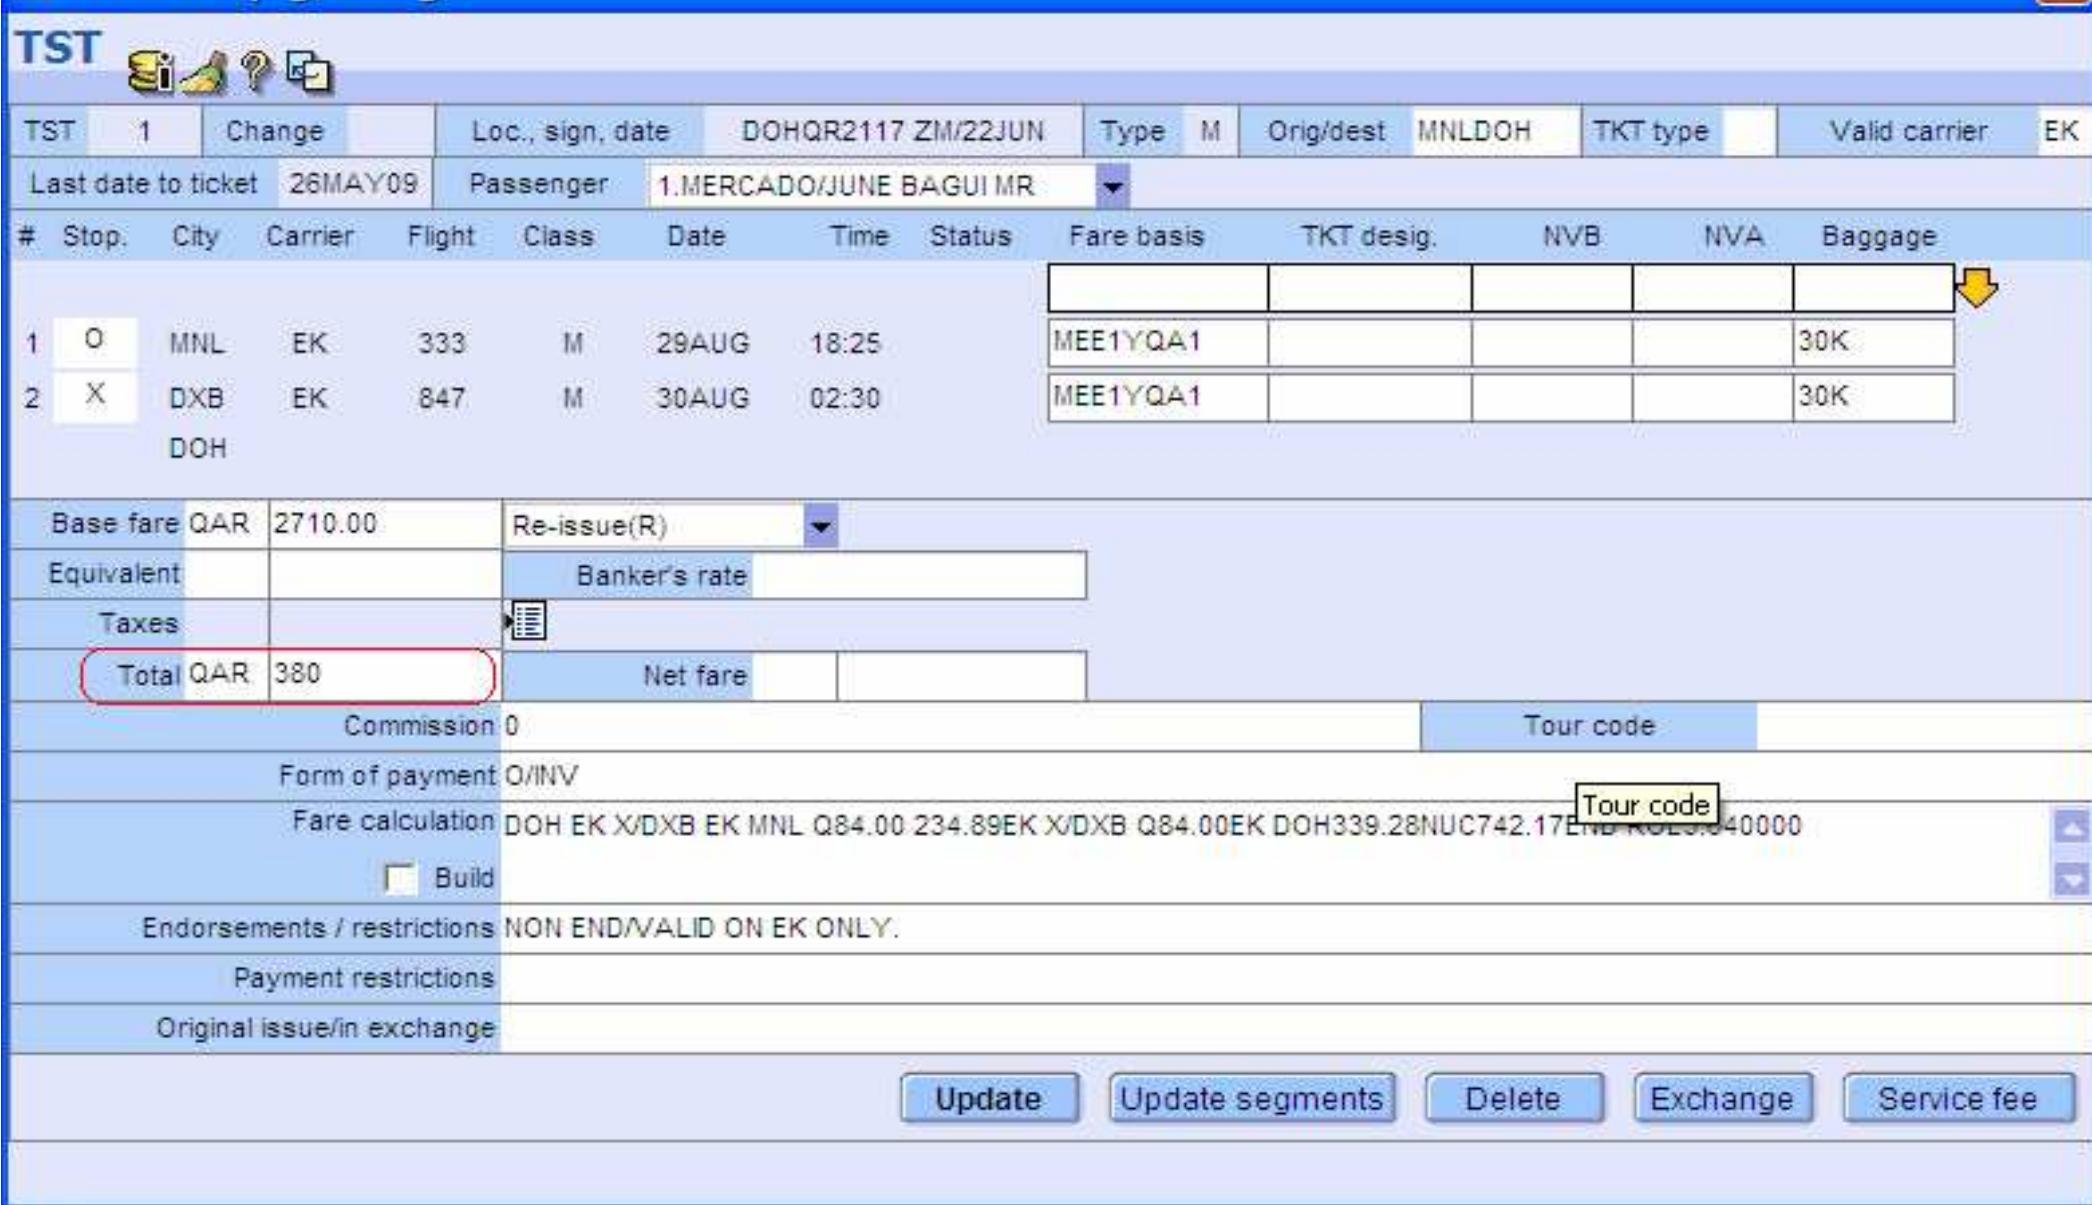
Task: Expand the Re-issue(R) dropdown
Action: (x=820, y=526)
